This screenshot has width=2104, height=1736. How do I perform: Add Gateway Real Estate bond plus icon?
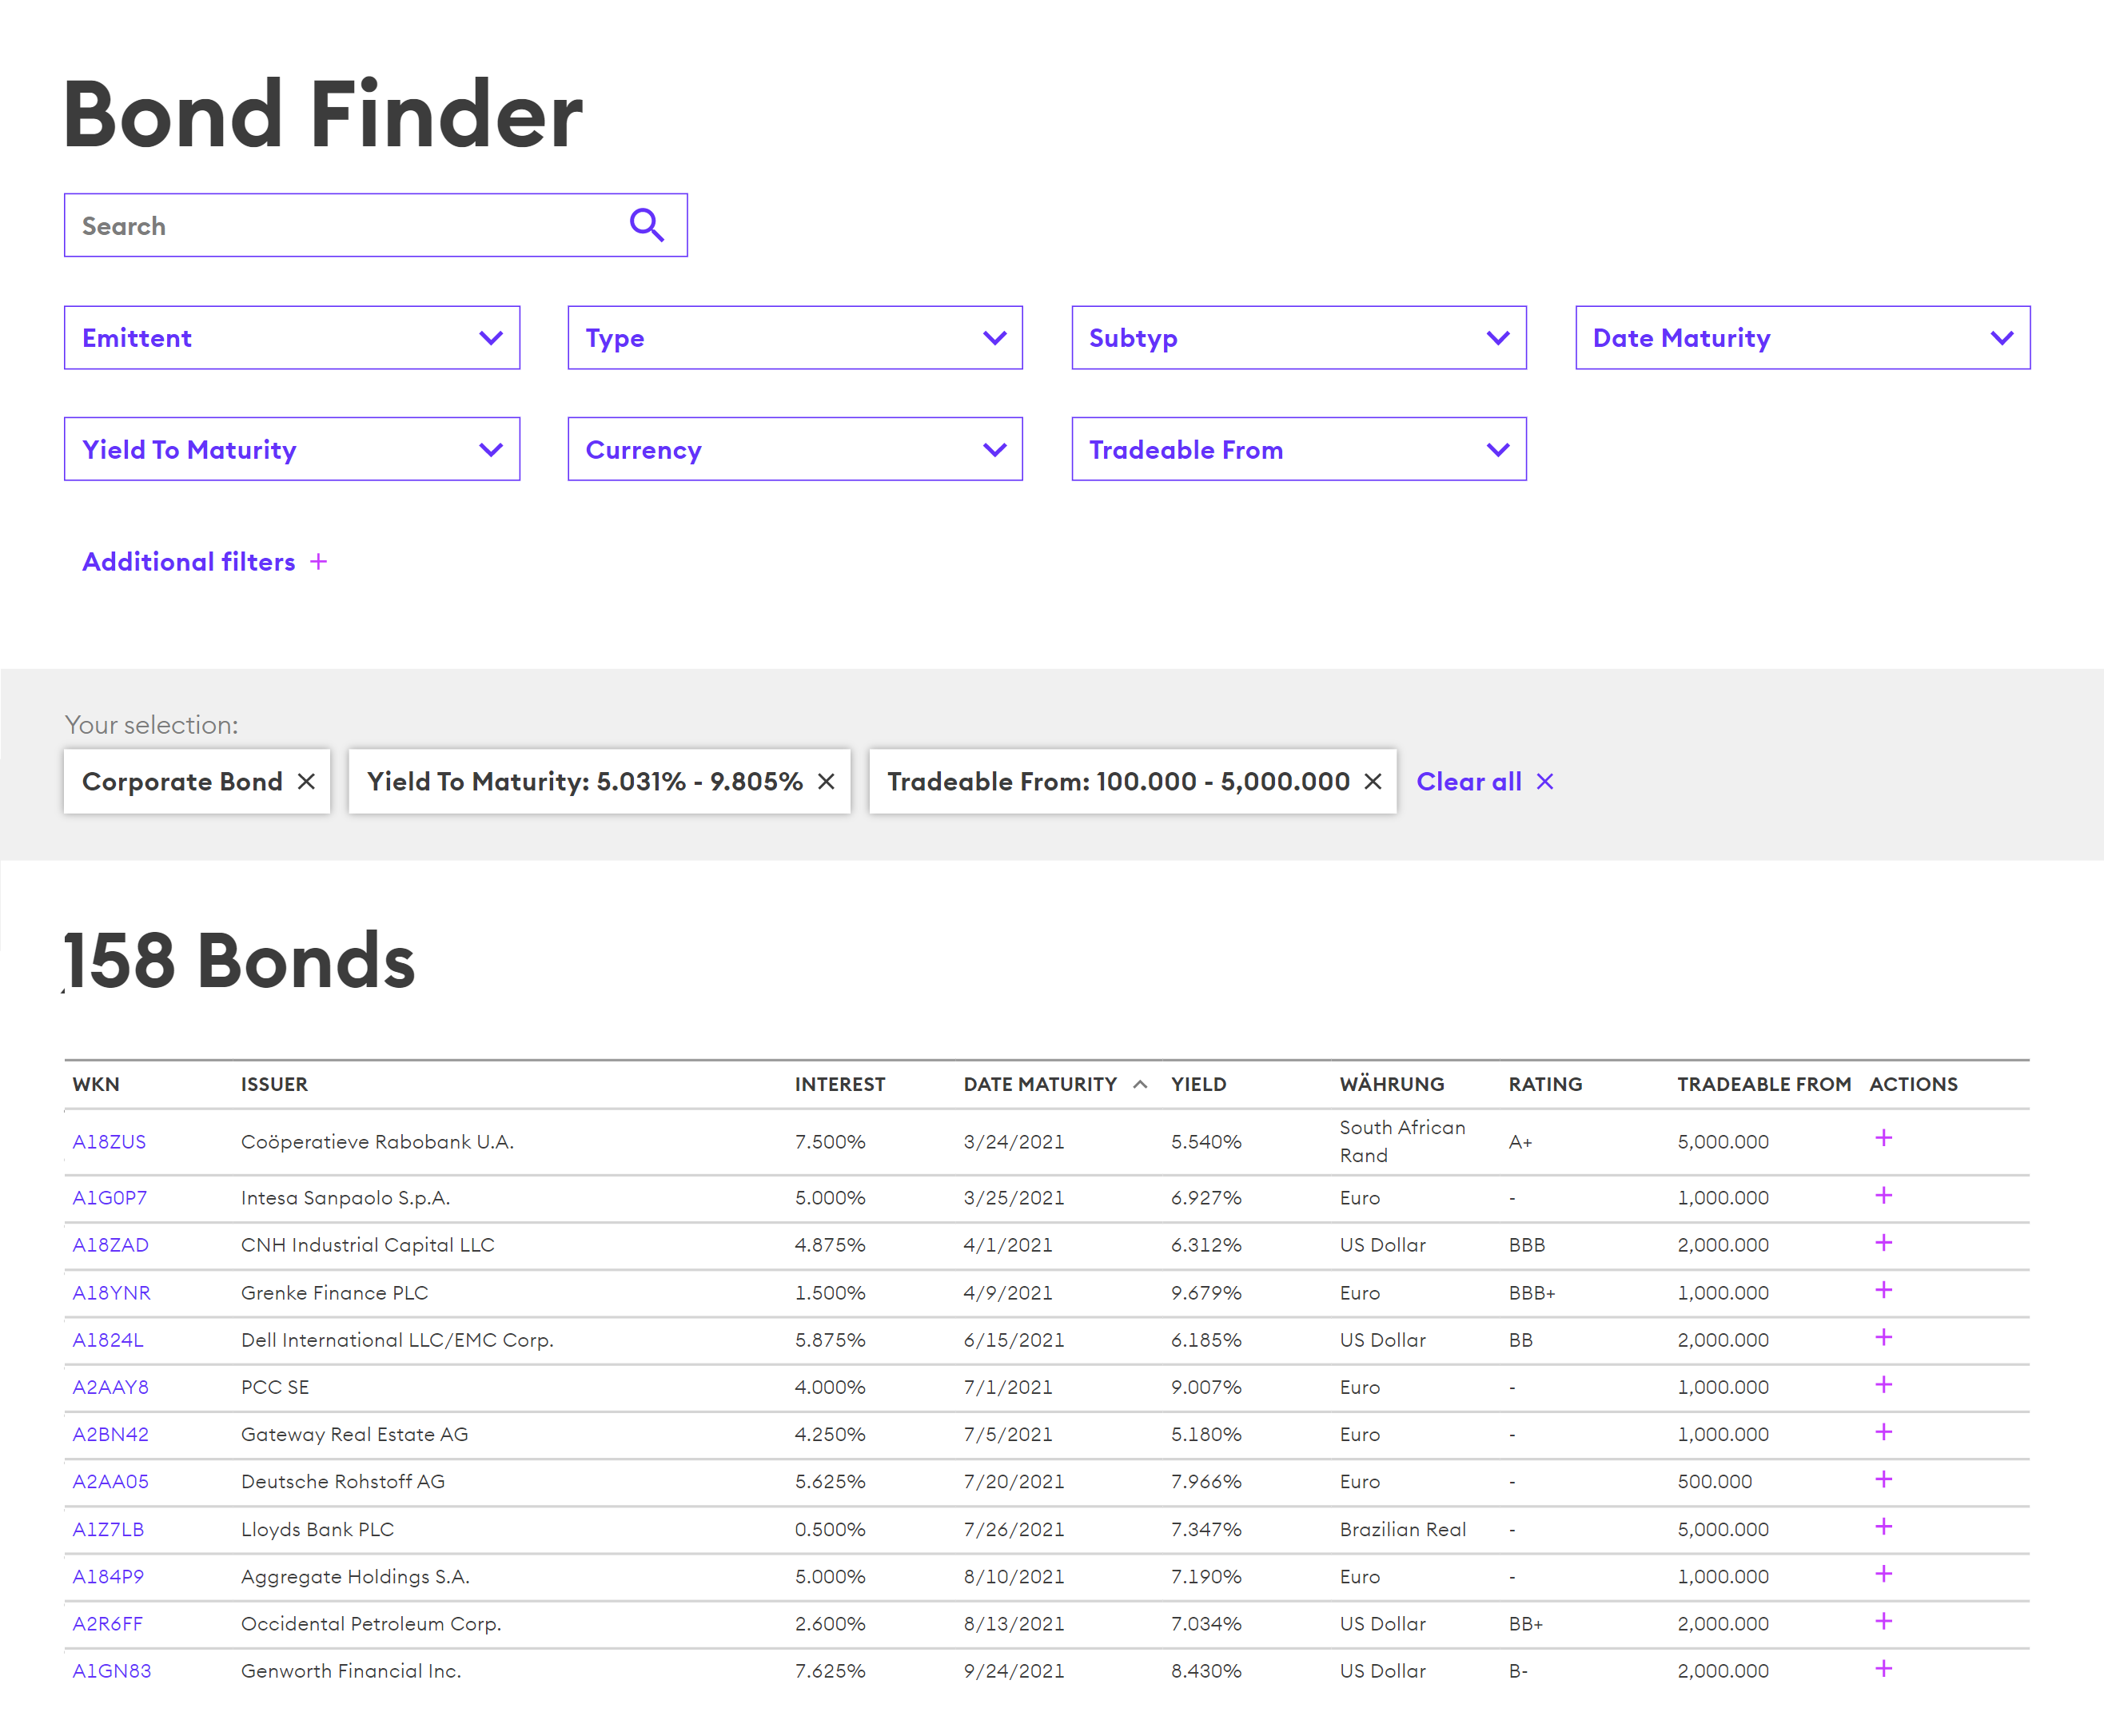pos(1883,1432)
